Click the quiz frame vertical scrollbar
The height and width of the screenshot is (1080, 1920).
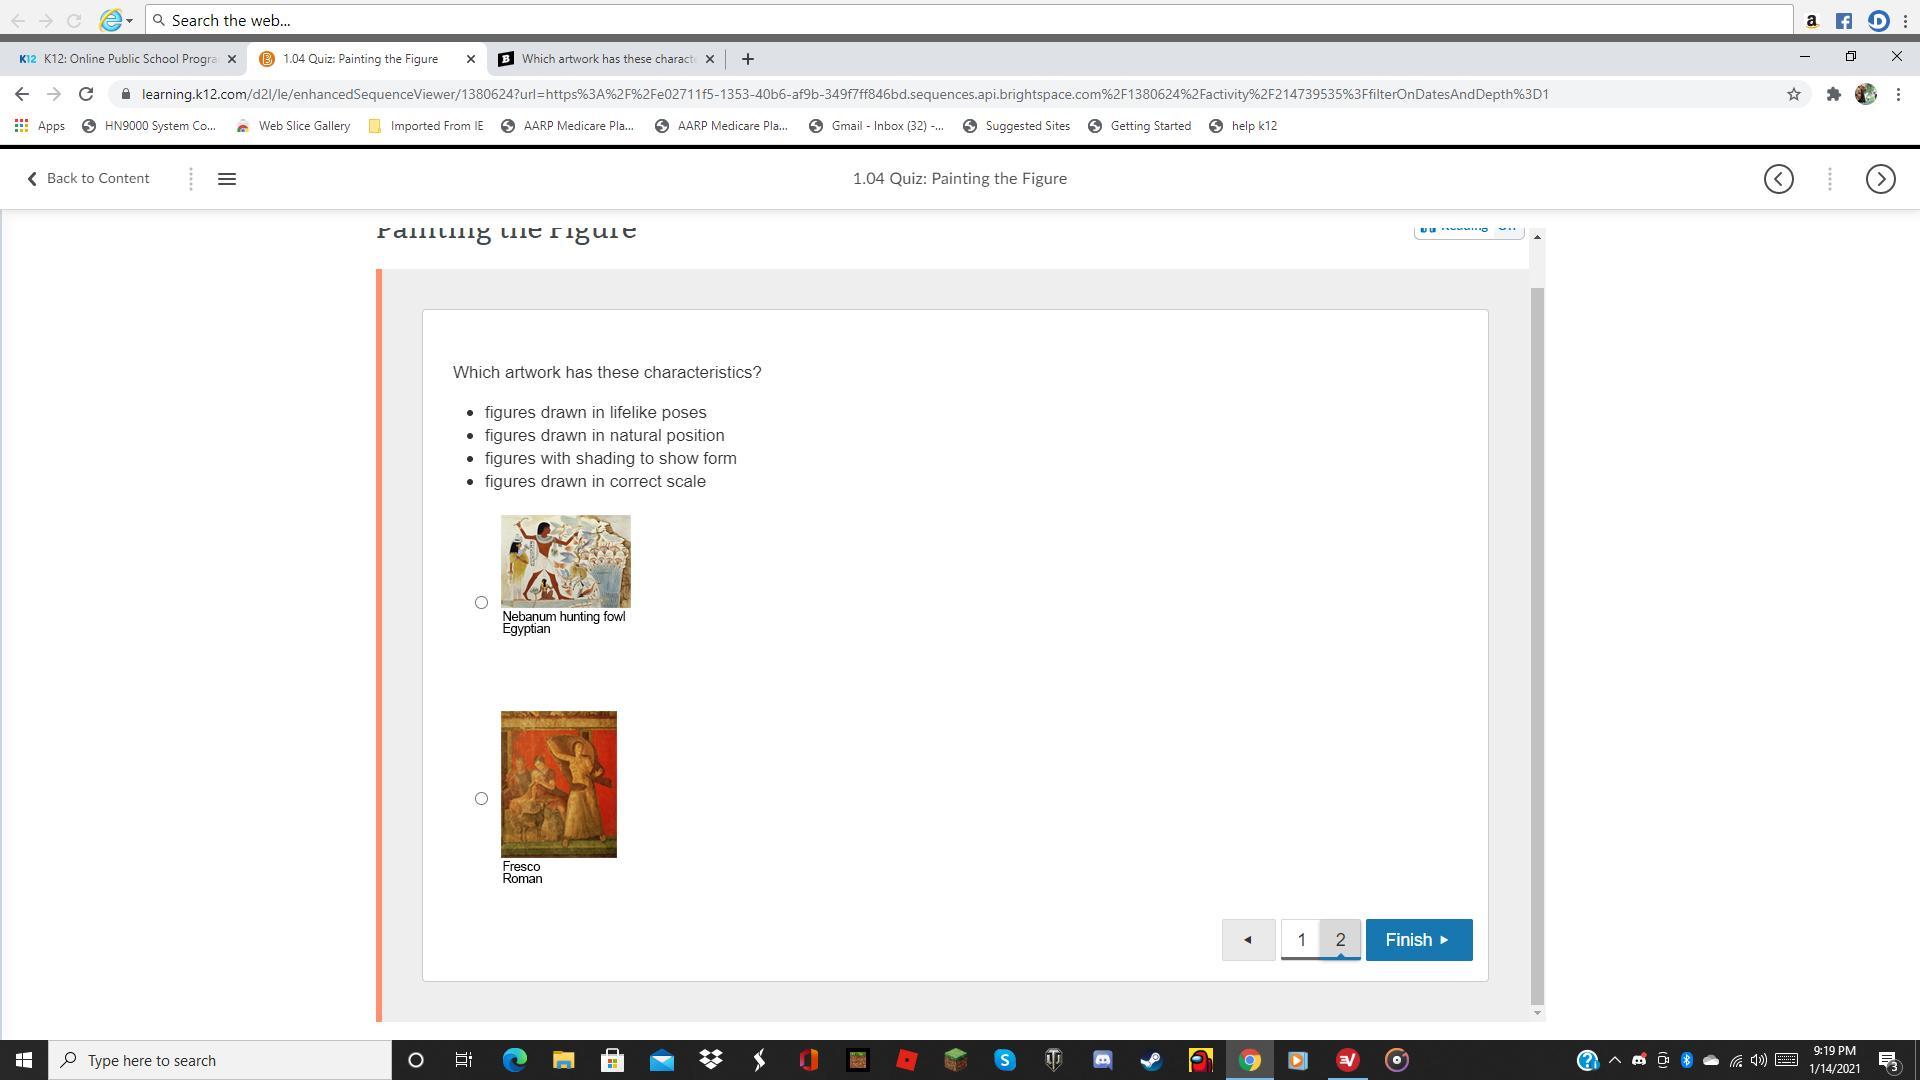pyautogui.click(x=1537, y=640)
